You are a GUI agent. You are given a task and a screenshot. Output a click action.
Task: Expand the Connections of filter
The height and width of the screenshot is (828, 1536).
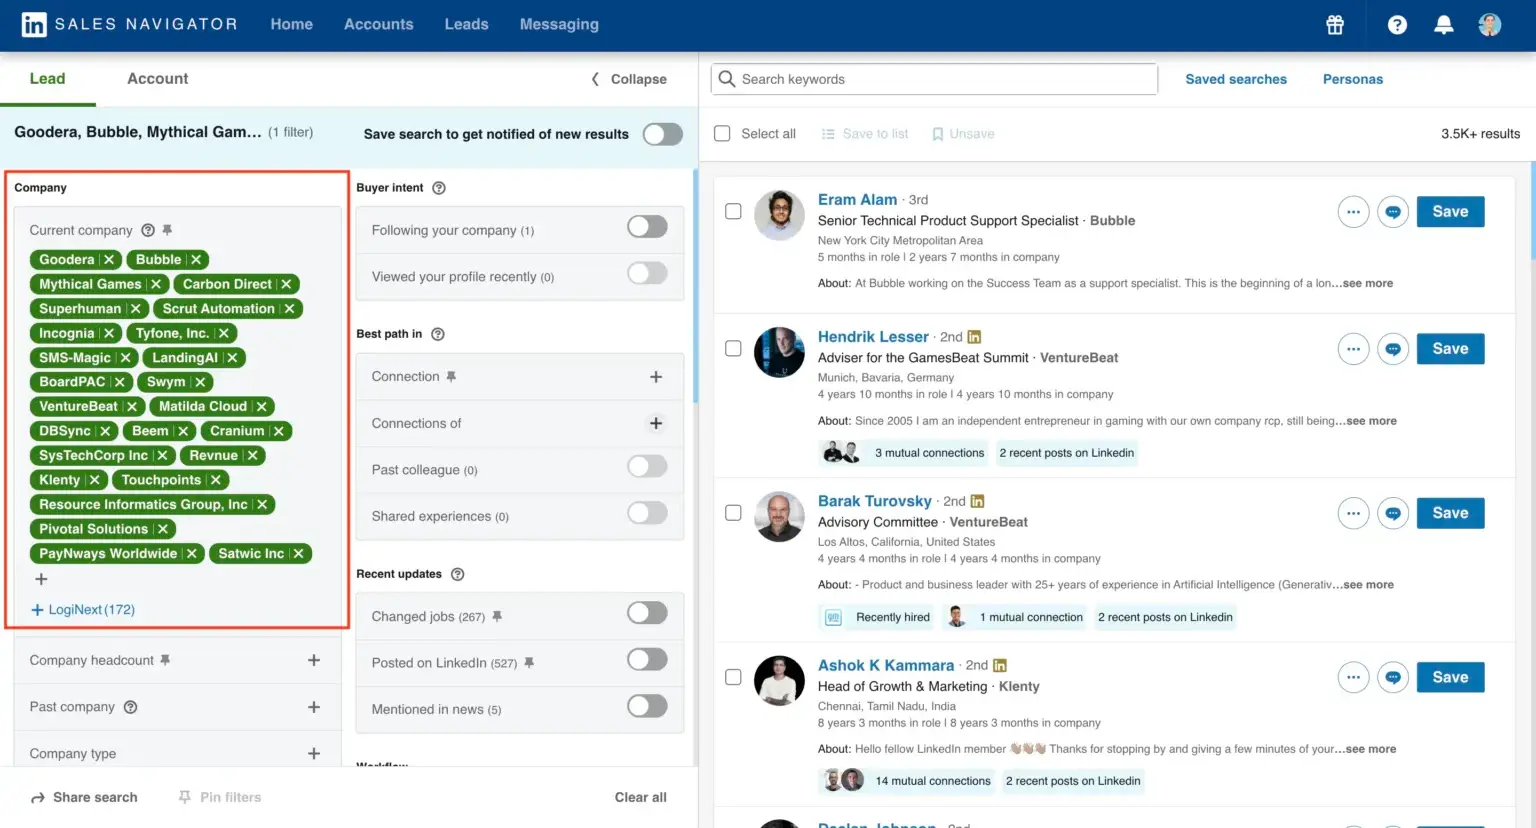[x=656, y=424]
